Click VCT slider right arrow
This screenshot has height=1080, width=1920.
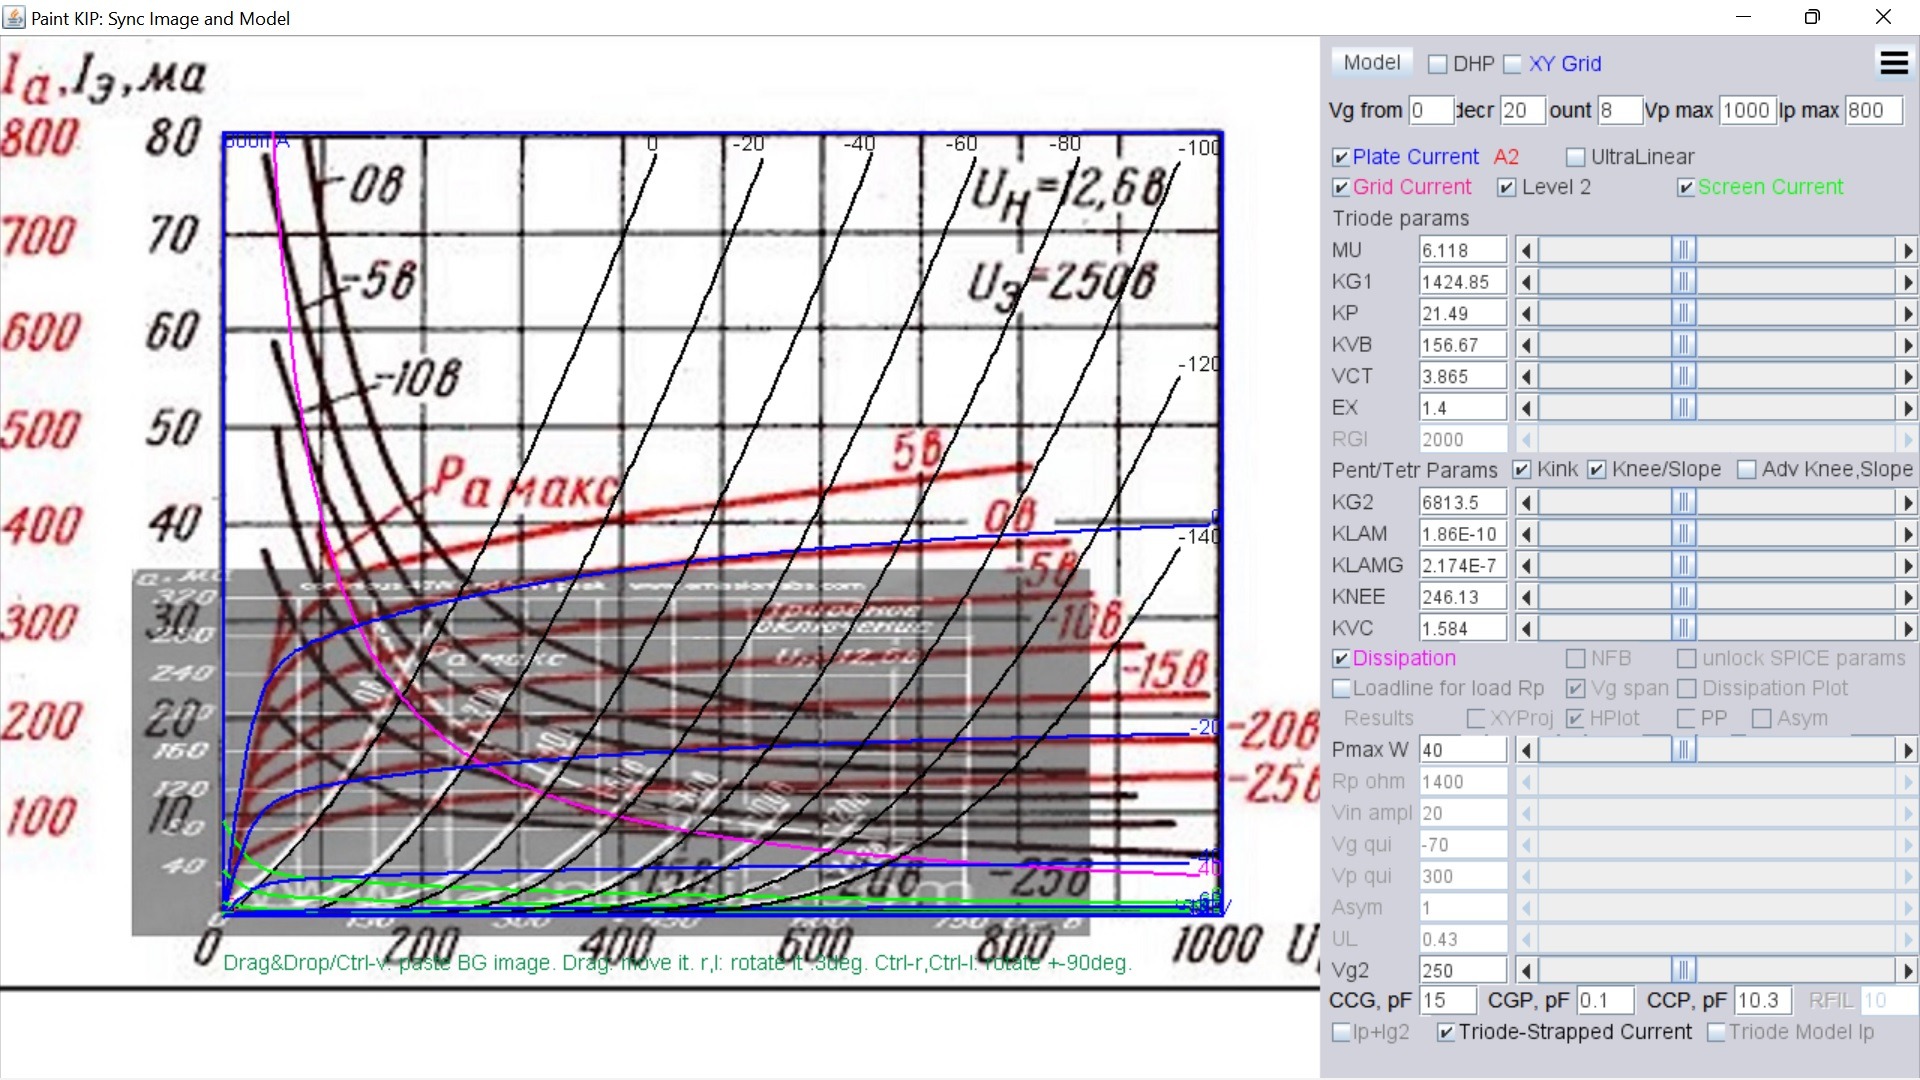(x=1907, y=376)
